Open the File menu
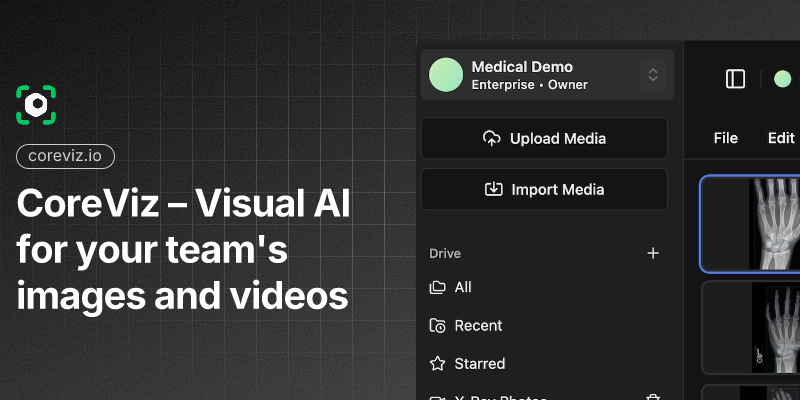 click(x=726, y=138)
